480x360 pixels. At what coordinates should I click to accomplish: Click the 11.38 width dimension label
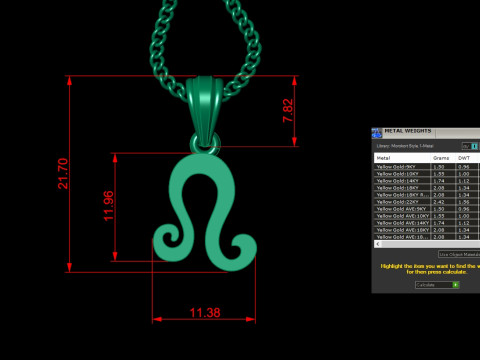click(x=205, y=313)
